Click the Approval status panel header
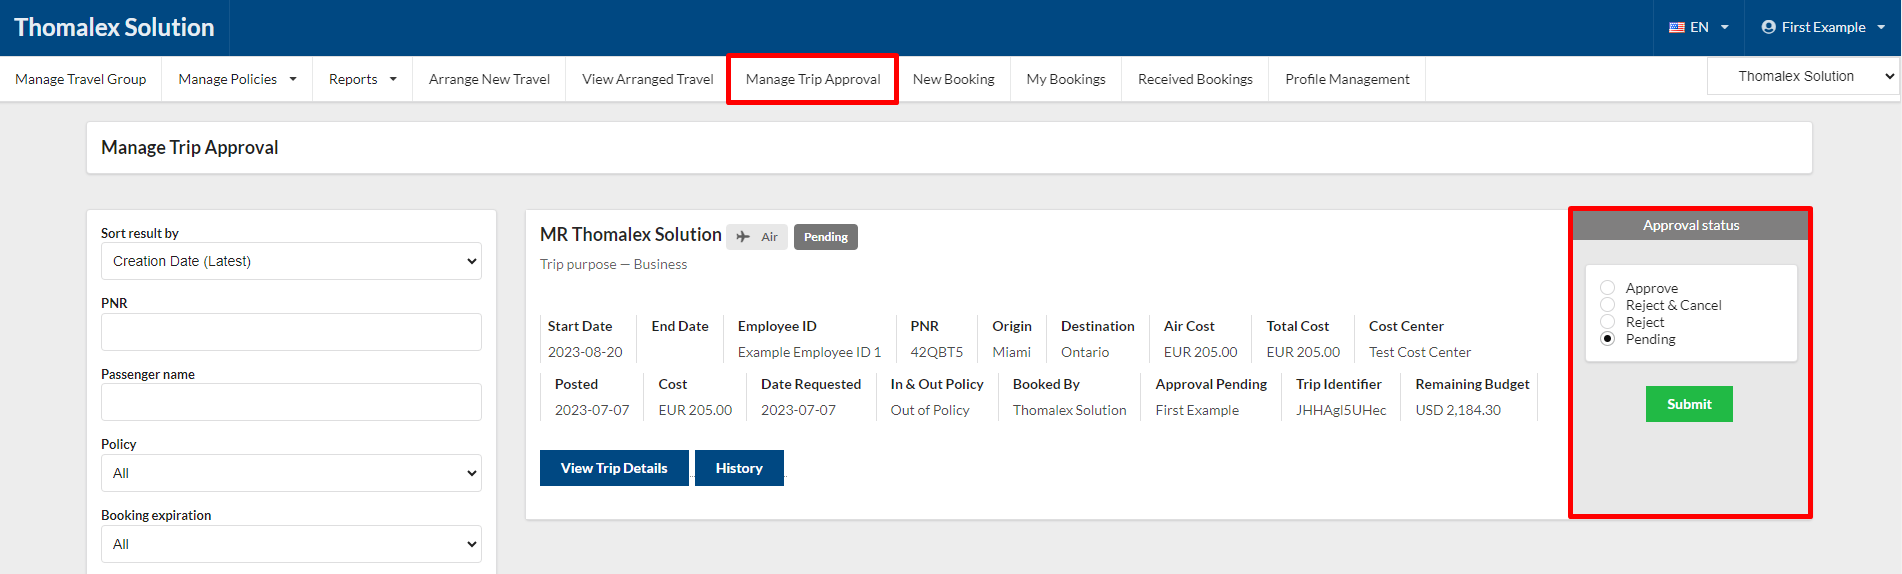The height and width of the screenshot is (574, 1902). [1691, 225]
